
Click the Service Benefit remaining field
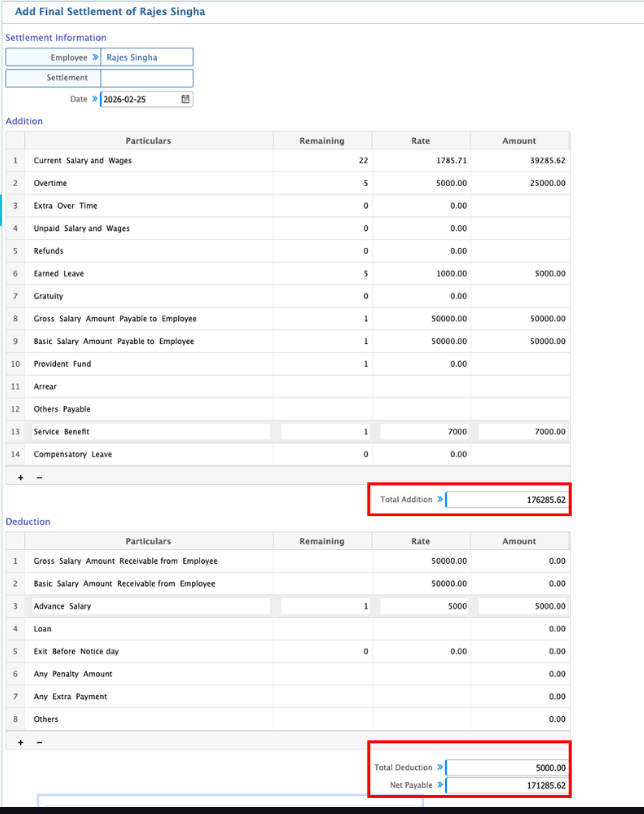click(325, 432)
